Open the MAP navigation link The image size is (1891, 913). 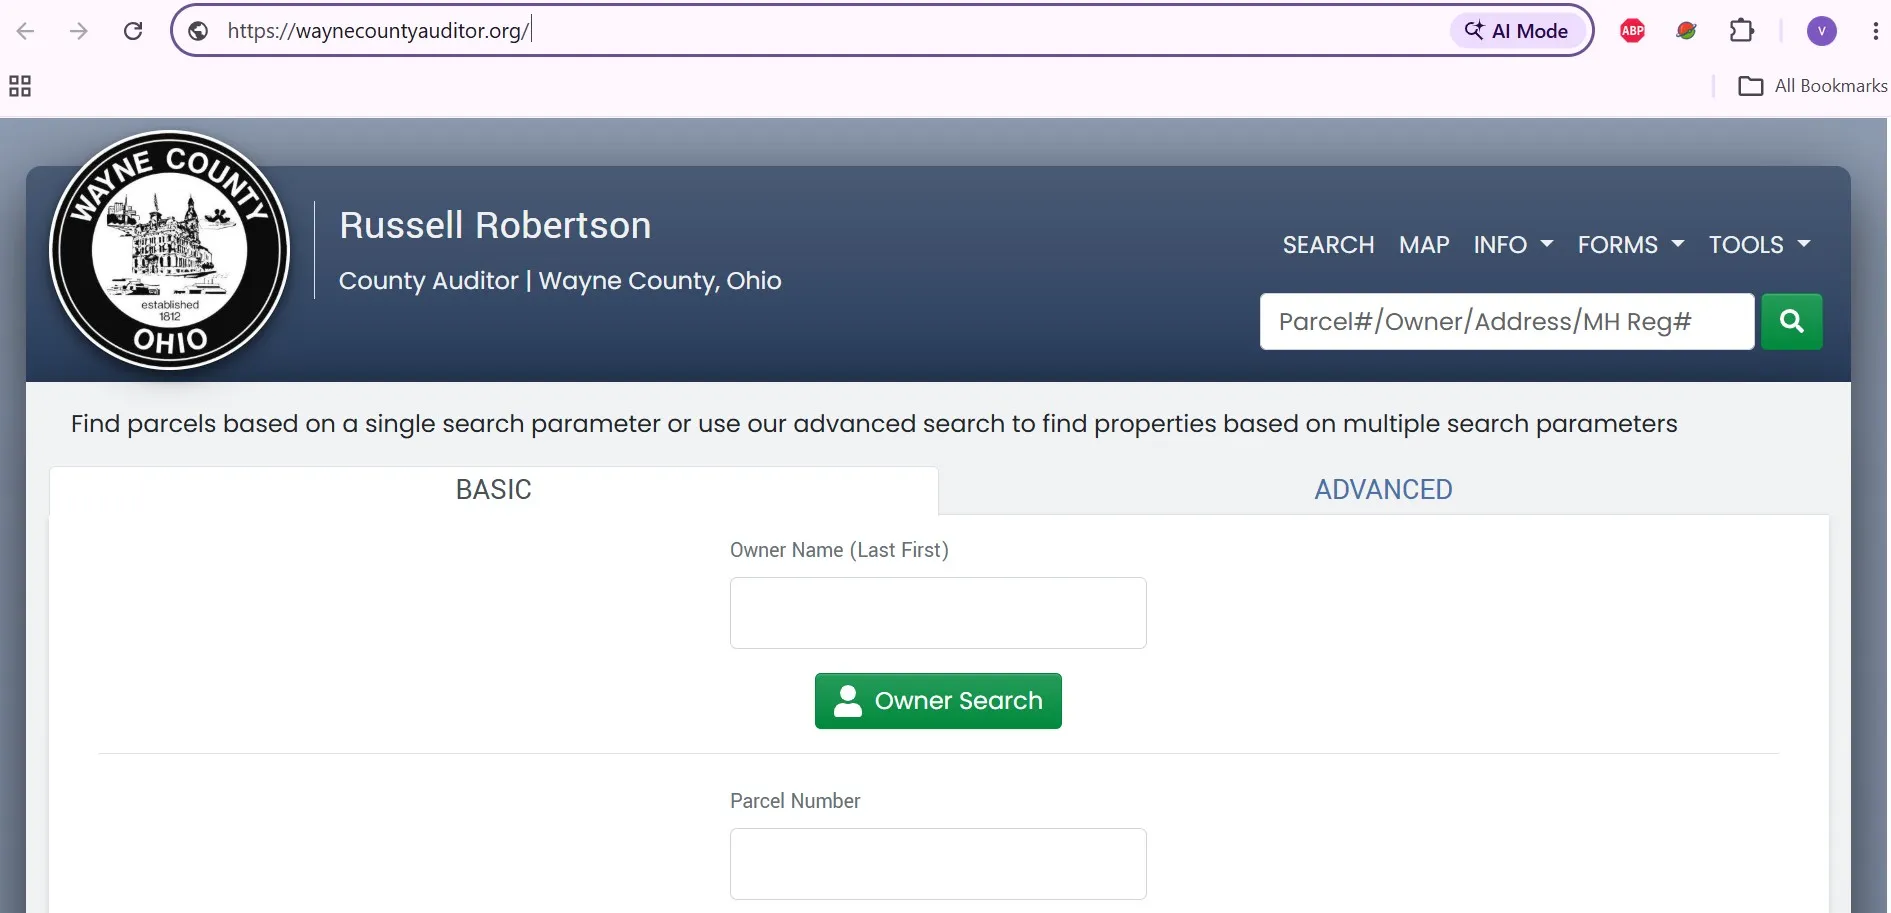[1424, 245]
